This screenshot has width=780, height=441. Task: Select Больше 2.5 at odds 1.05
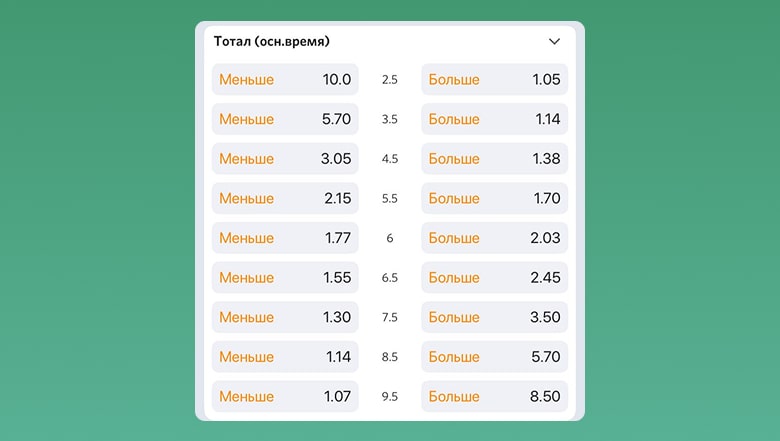[x=494, y=80]
